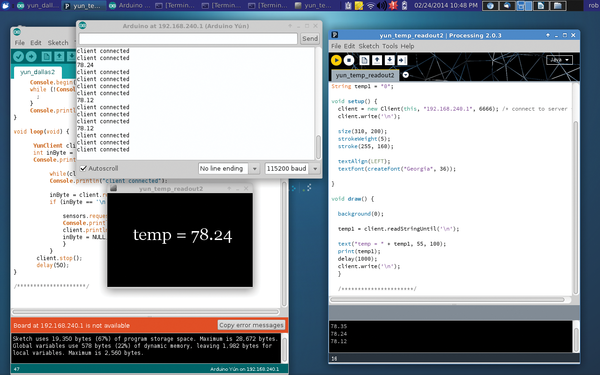This screenshot has width=600, height=375.
Task: Click the Arduino Verify checkmark icon
Action: click(18, 56)
